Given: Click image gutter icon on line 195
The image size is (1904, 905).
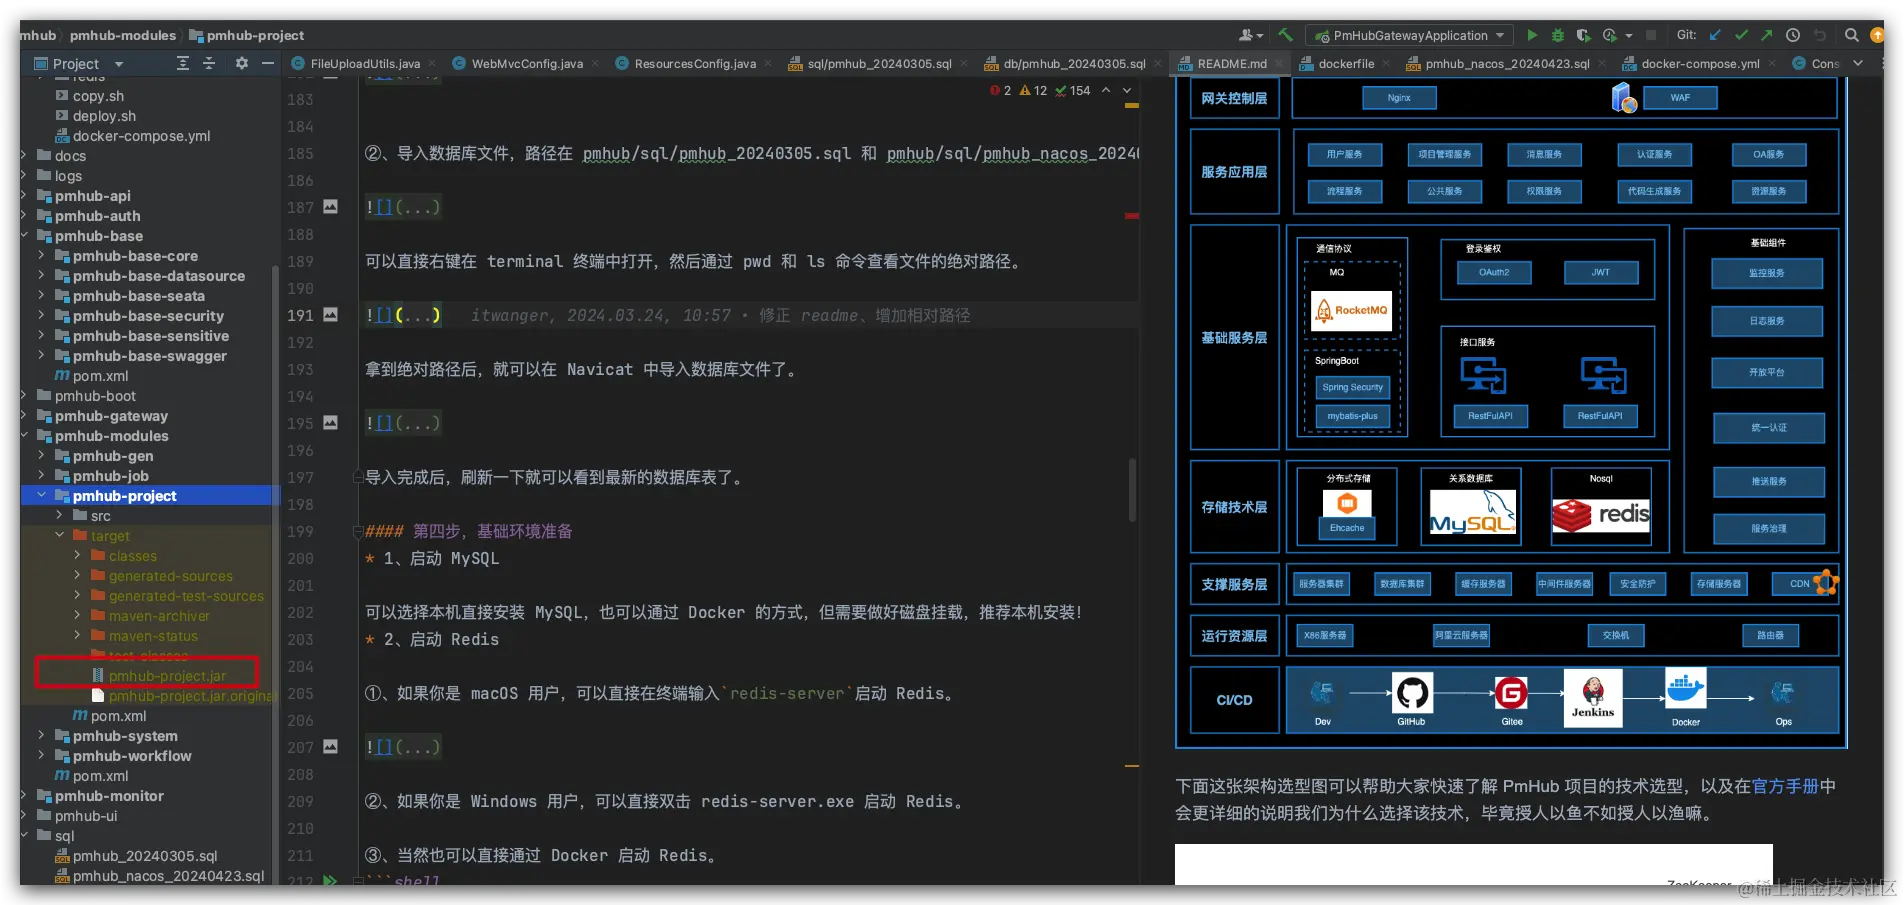Looking at the screenshot, I should [x=330, y=423].
